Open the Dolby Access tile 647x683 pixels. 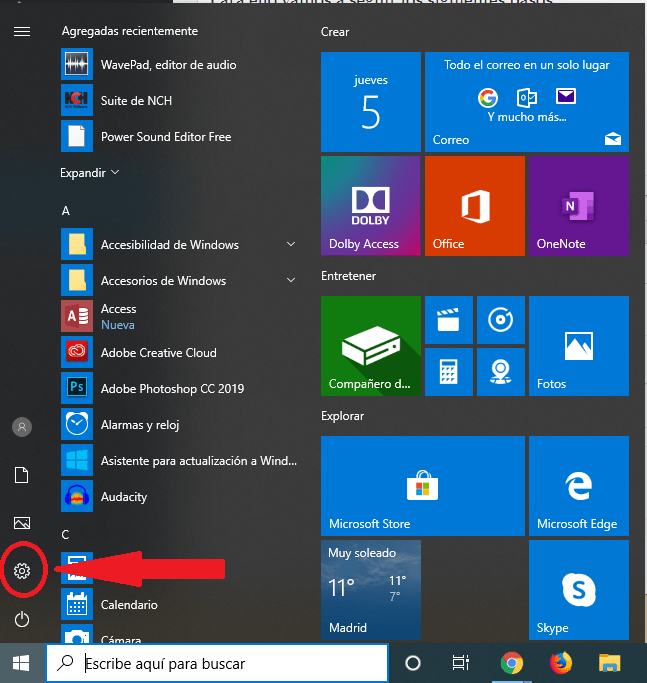pos(371,206)
